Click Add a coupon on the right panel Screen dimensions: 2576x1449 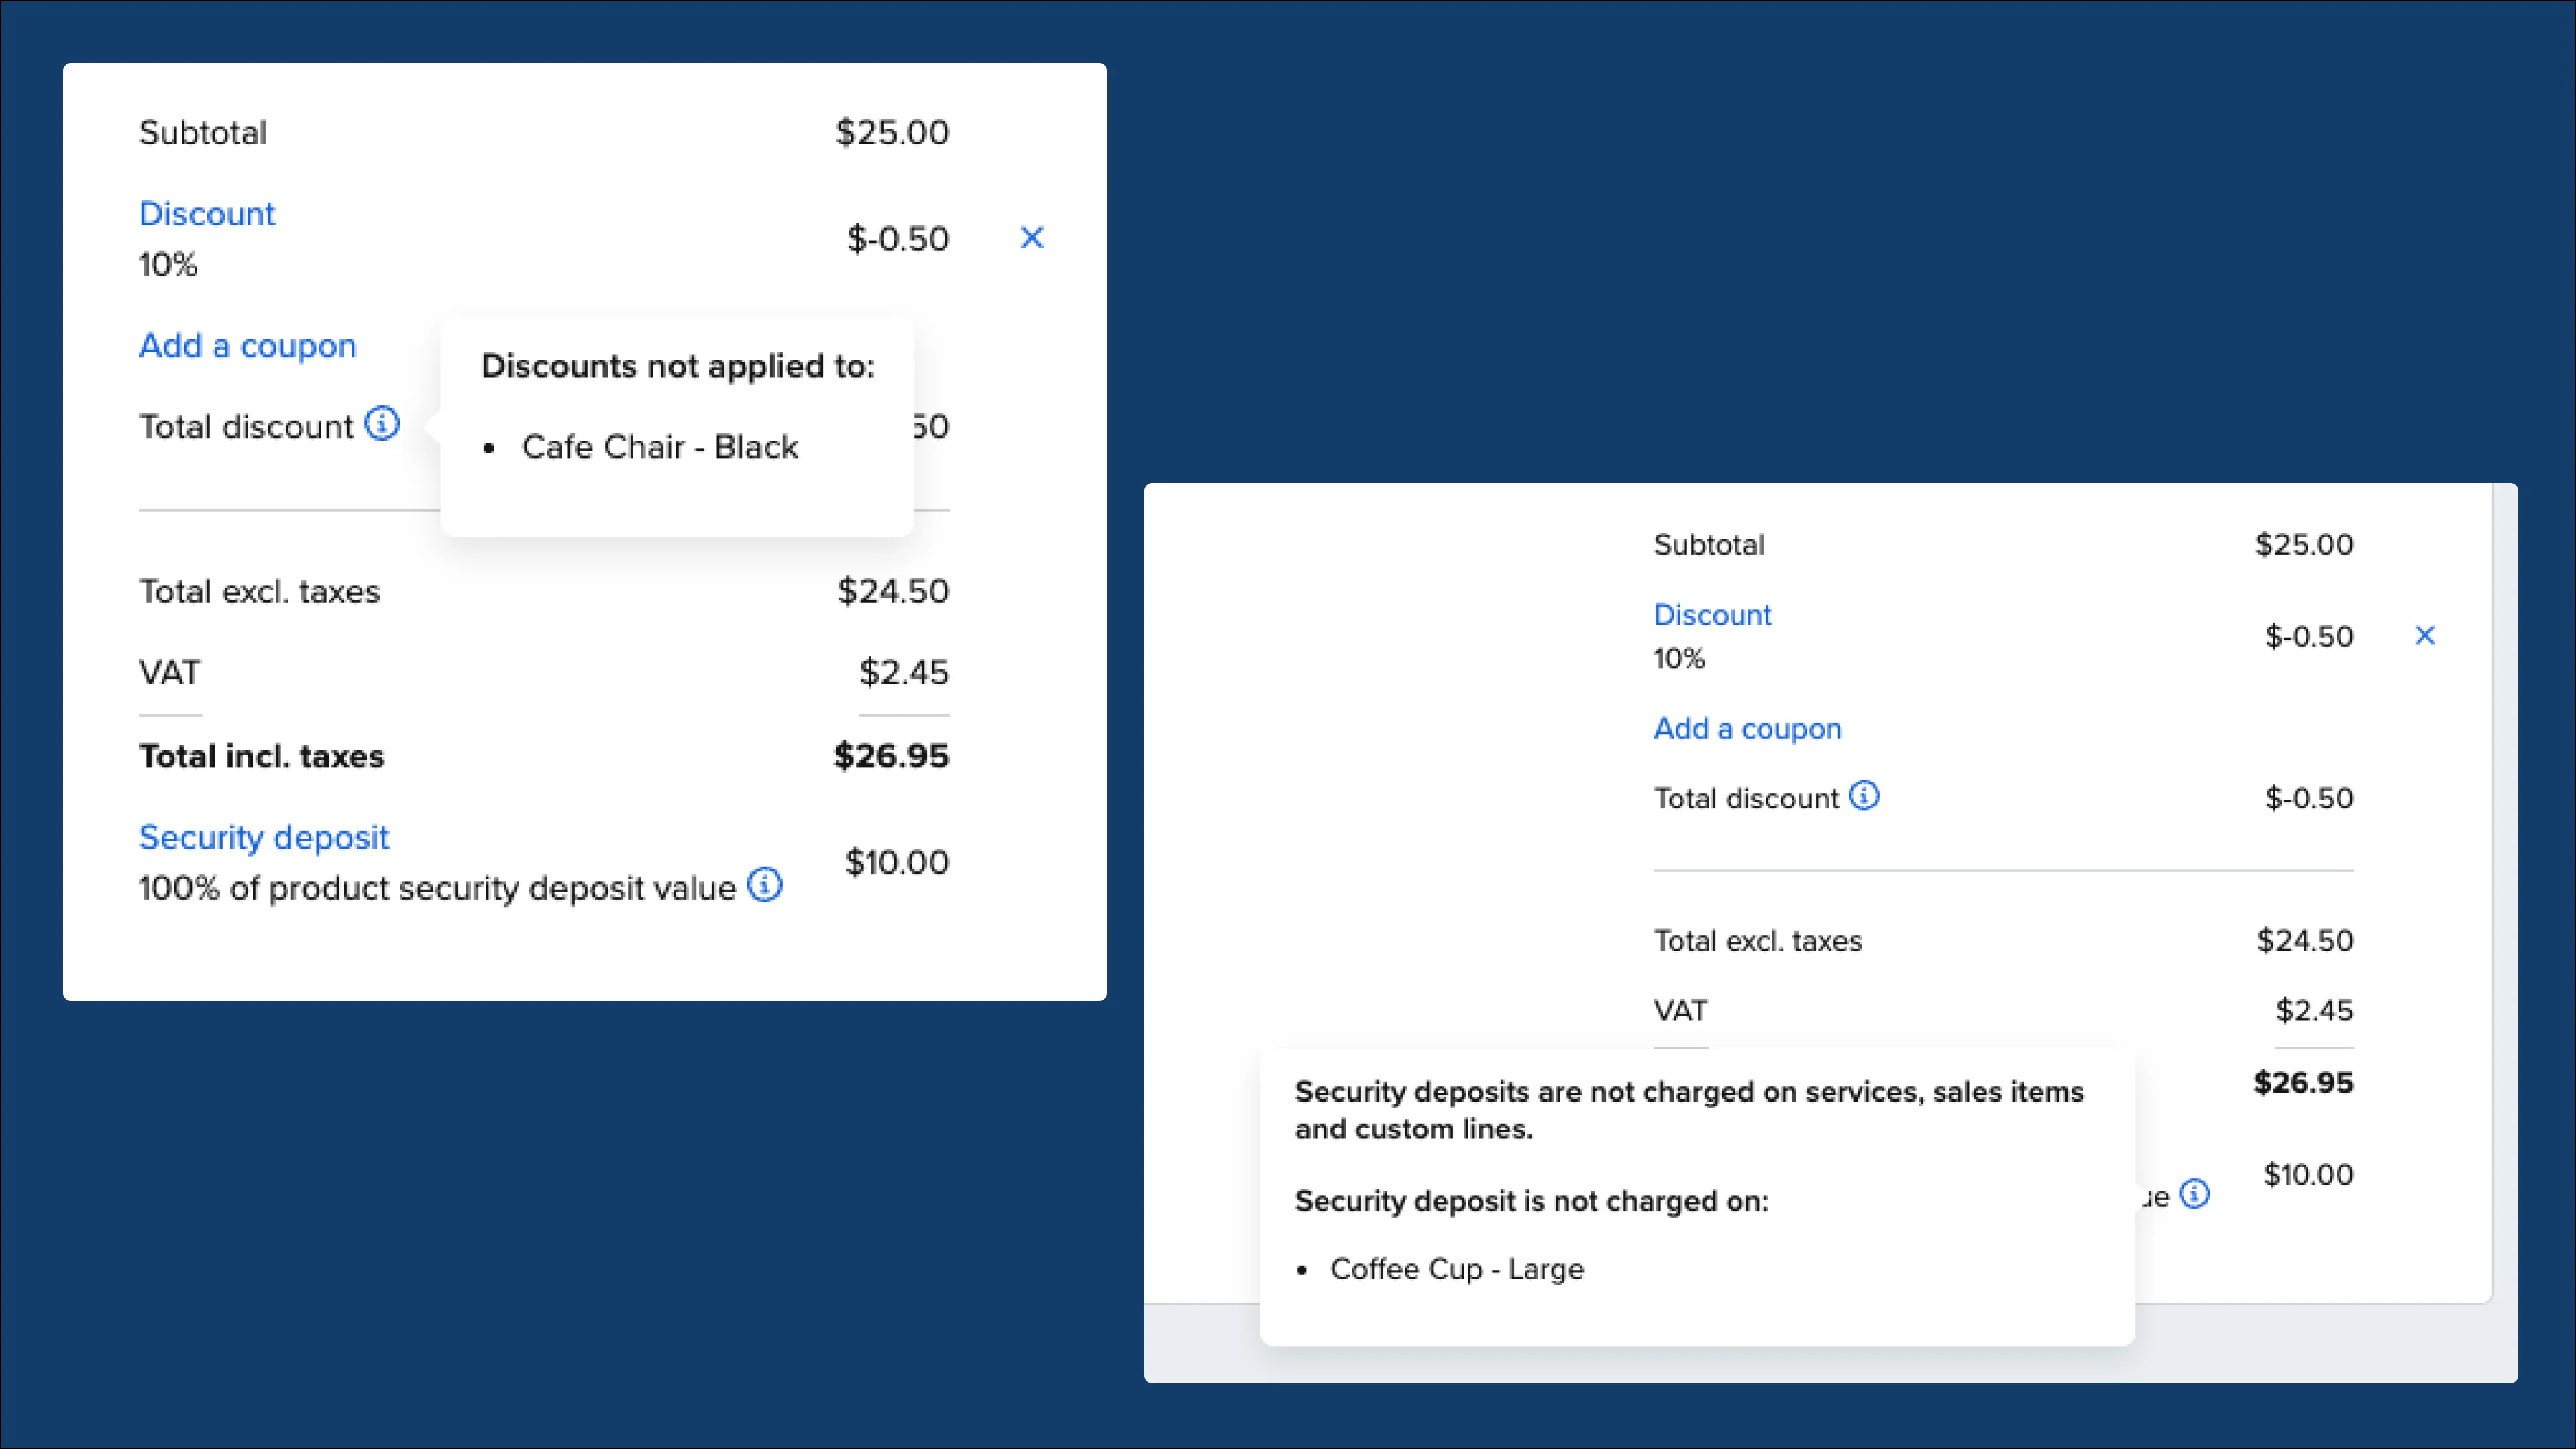tap(1747, 728)
